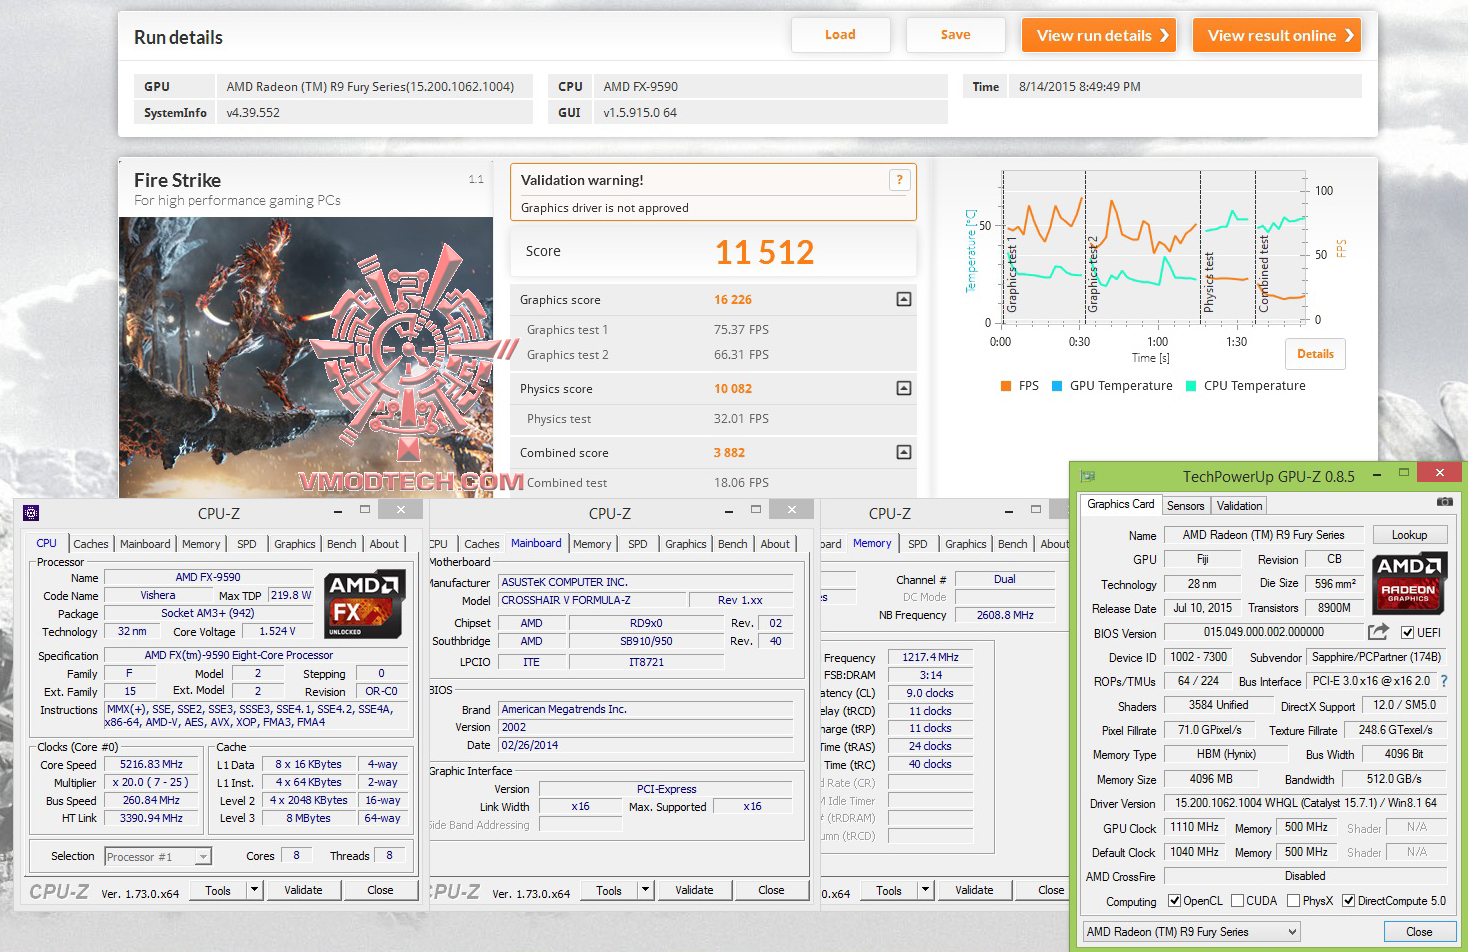Collapse the Graphics score details arrow

[903, 299]
